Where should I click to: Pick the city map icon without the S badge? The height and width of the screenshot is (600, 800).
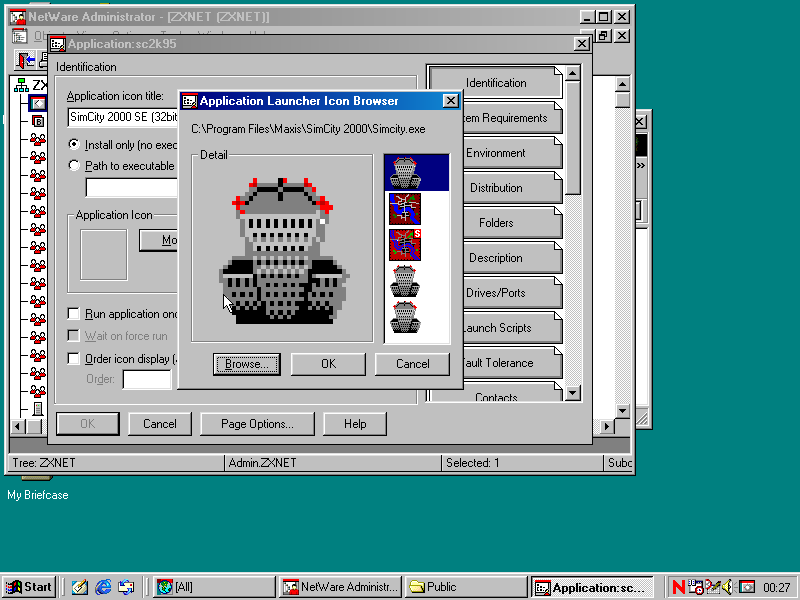tap(405, 209)
